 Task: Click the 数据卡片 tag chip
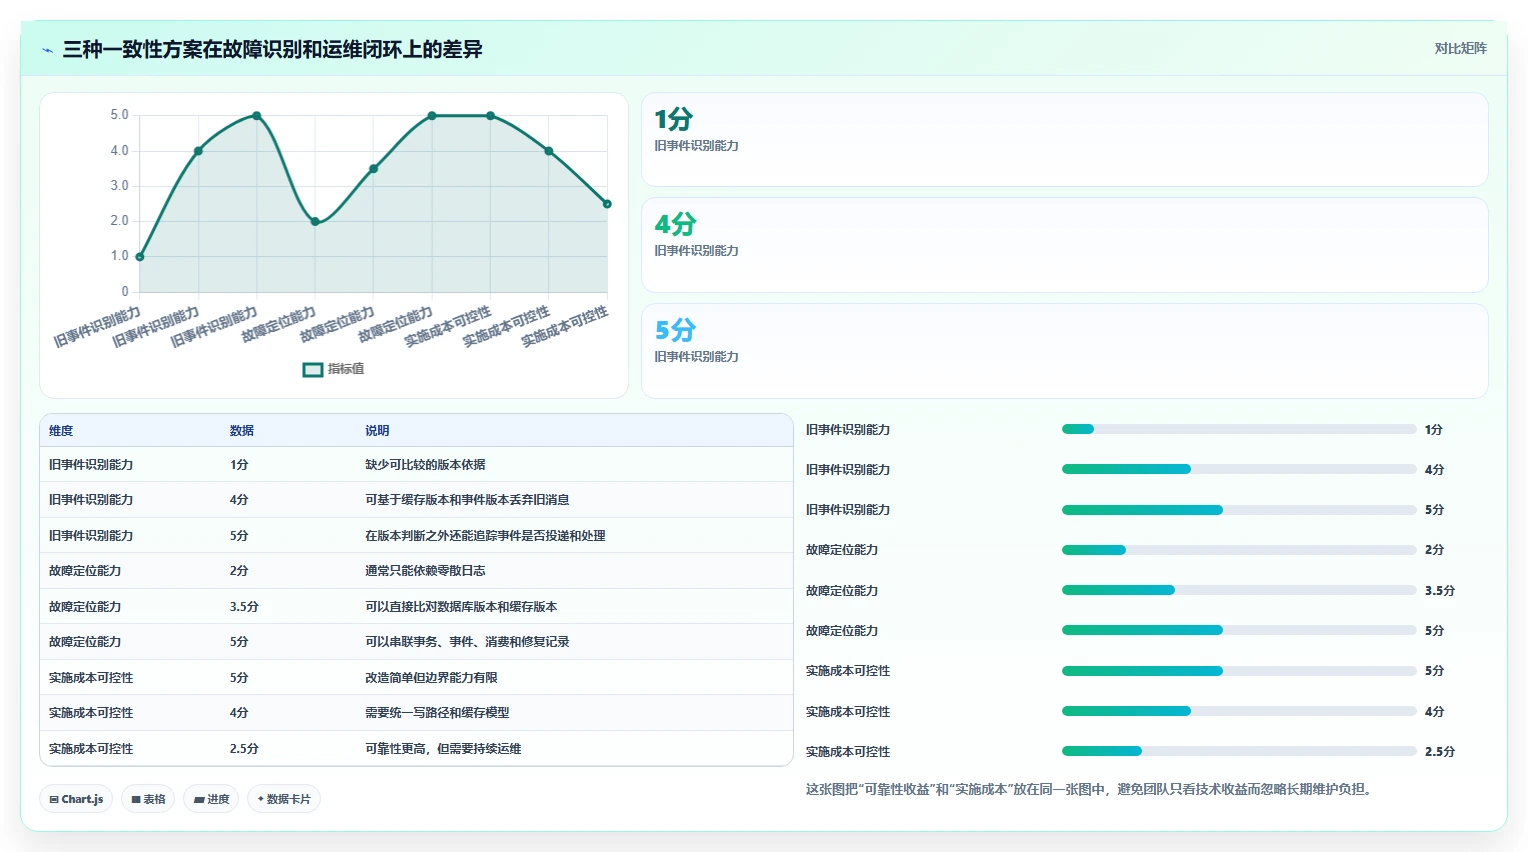coord(284,799)
